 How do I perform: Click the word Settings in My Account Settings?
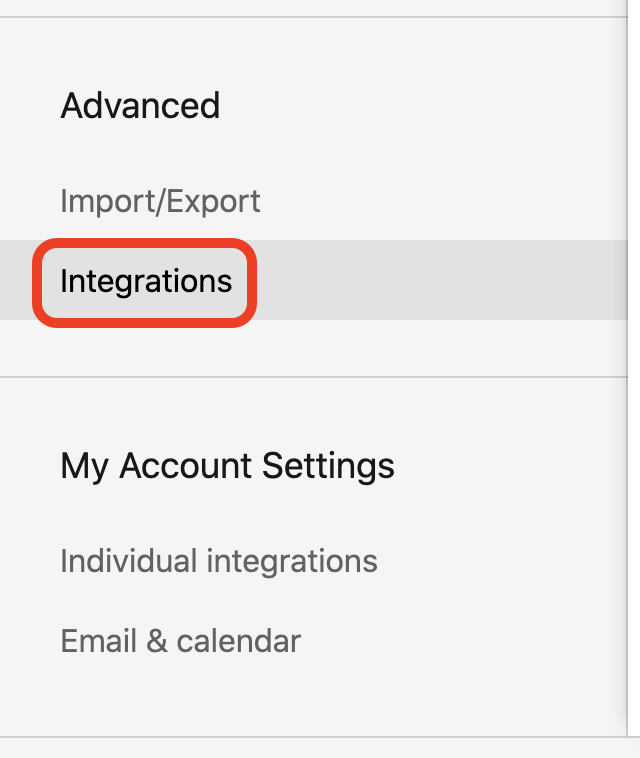(x=328, y=466)
